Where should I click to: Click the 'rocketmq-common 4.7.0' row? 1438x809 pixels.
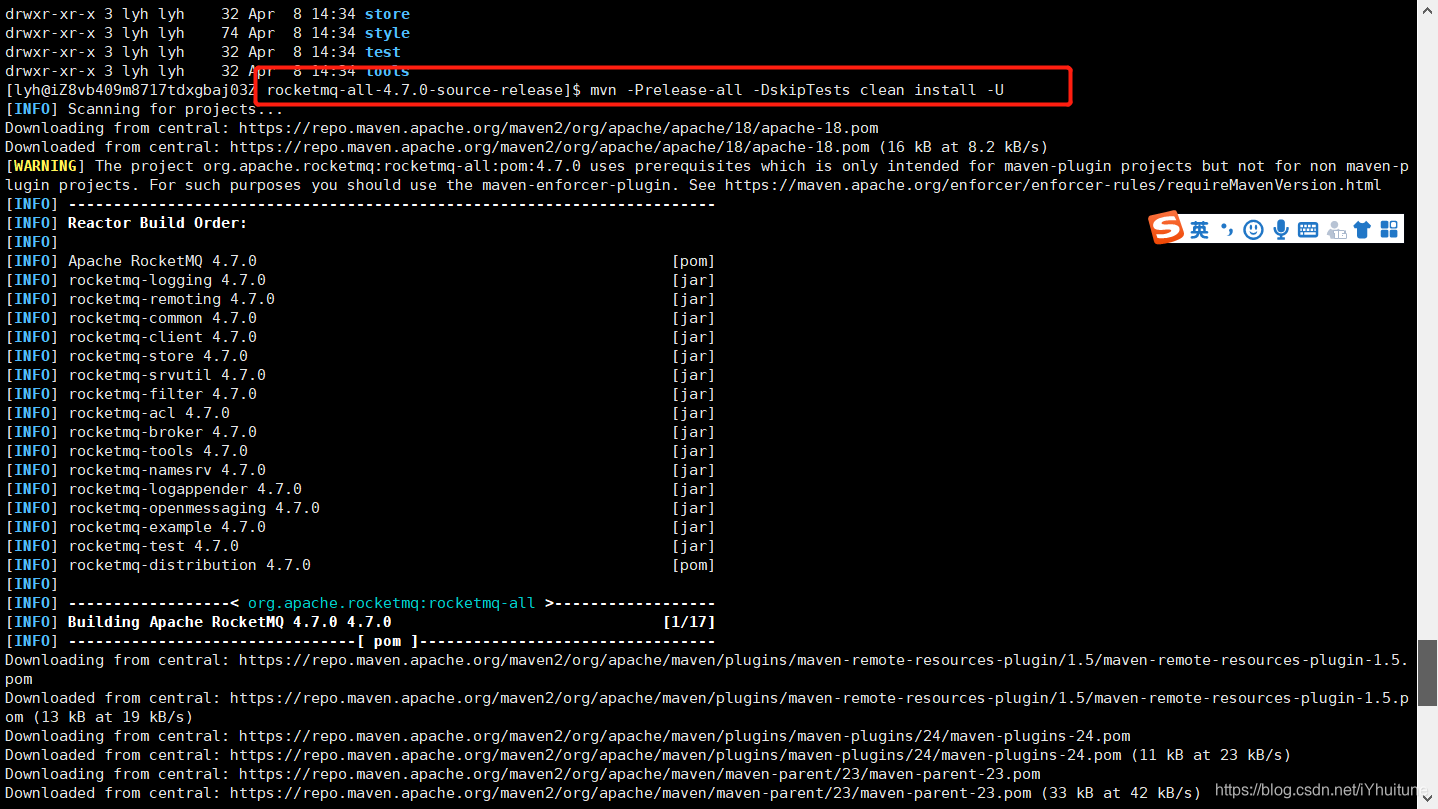pos(360,318)
